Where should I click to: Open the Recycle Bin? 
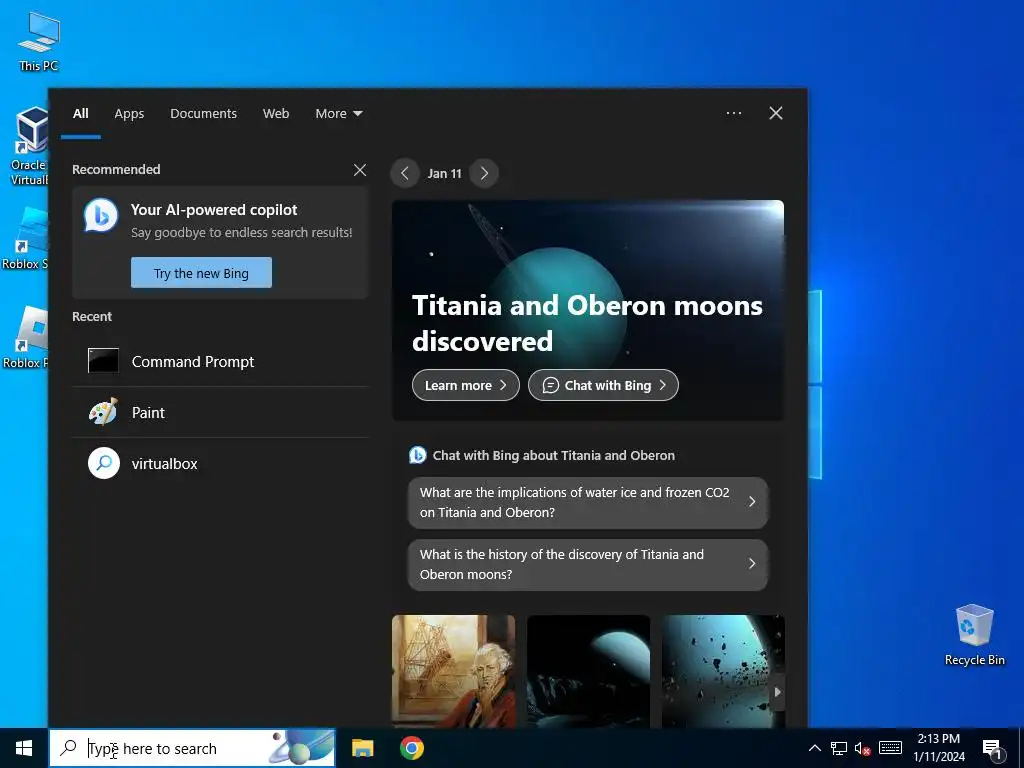point(974,635)
